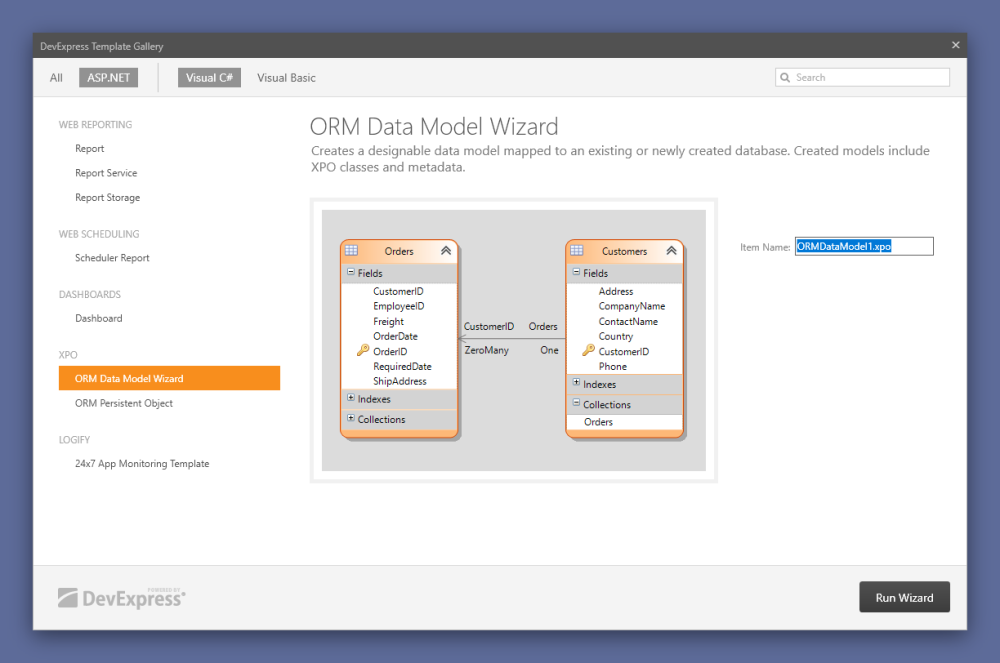
Task: Switch to the ASP.NET tab
Action: [x=108, y=77]
